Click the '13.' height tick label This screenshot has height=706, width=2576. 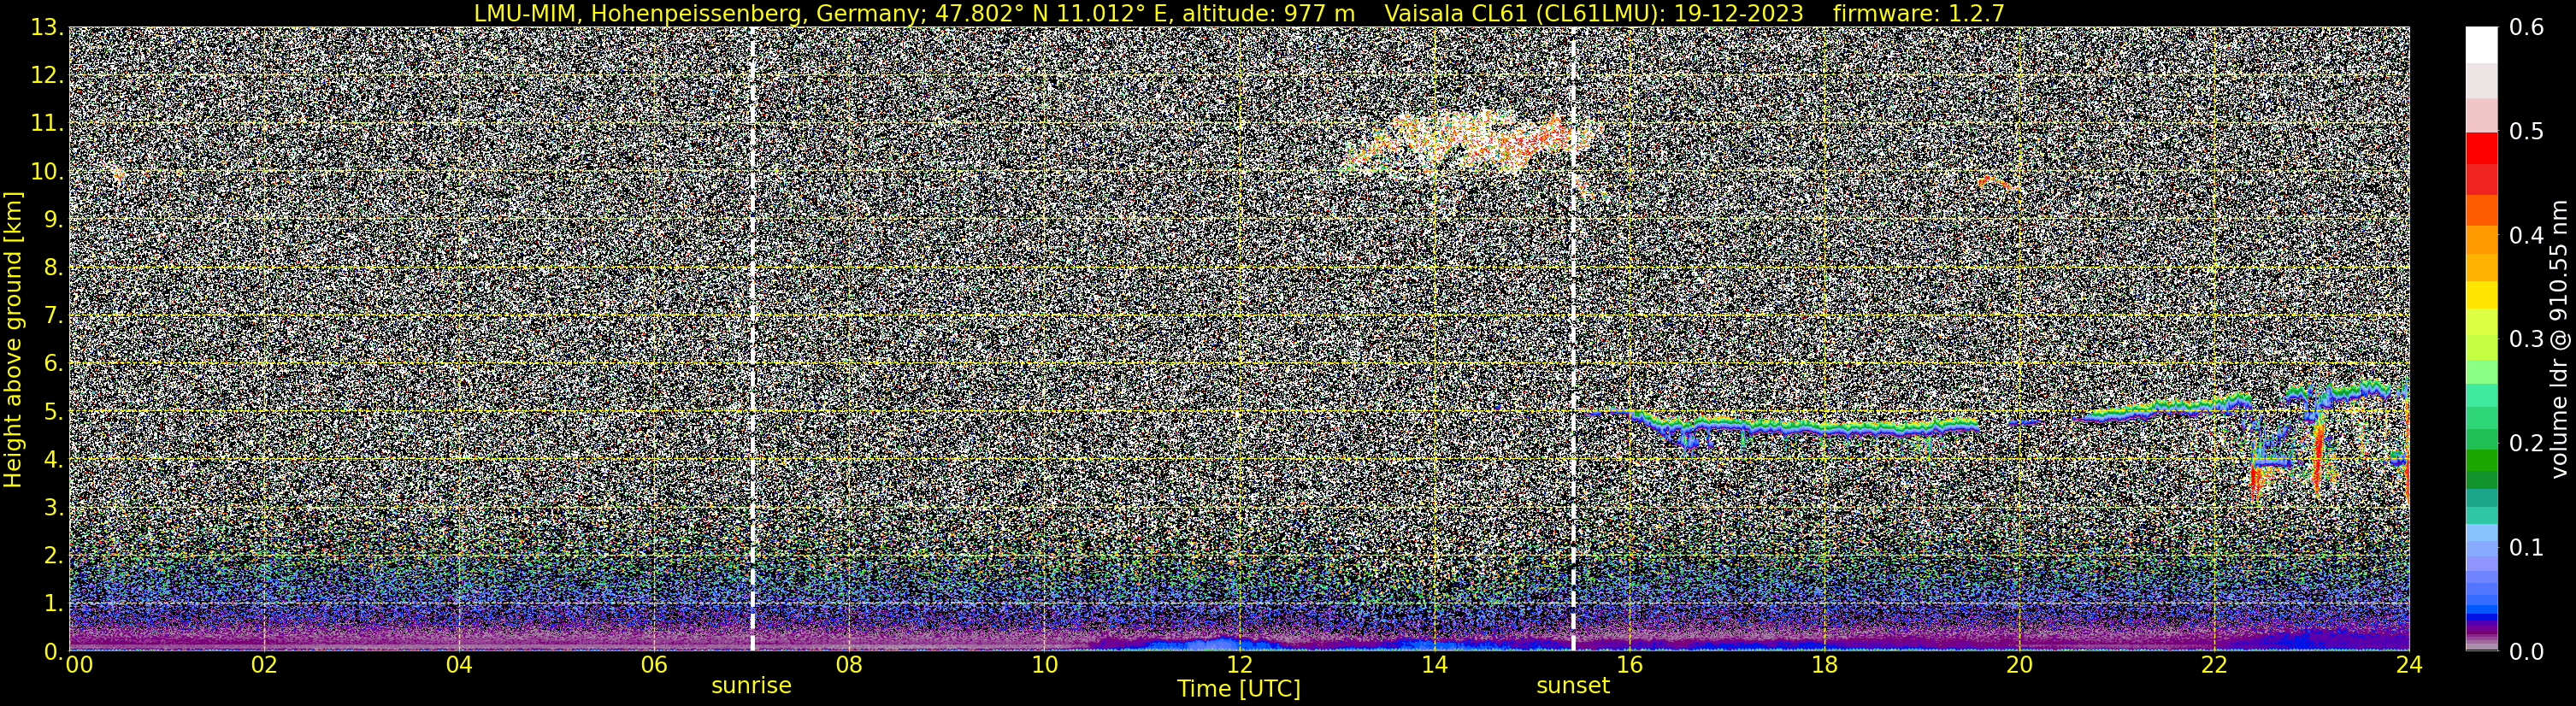(x=47, y=28)
